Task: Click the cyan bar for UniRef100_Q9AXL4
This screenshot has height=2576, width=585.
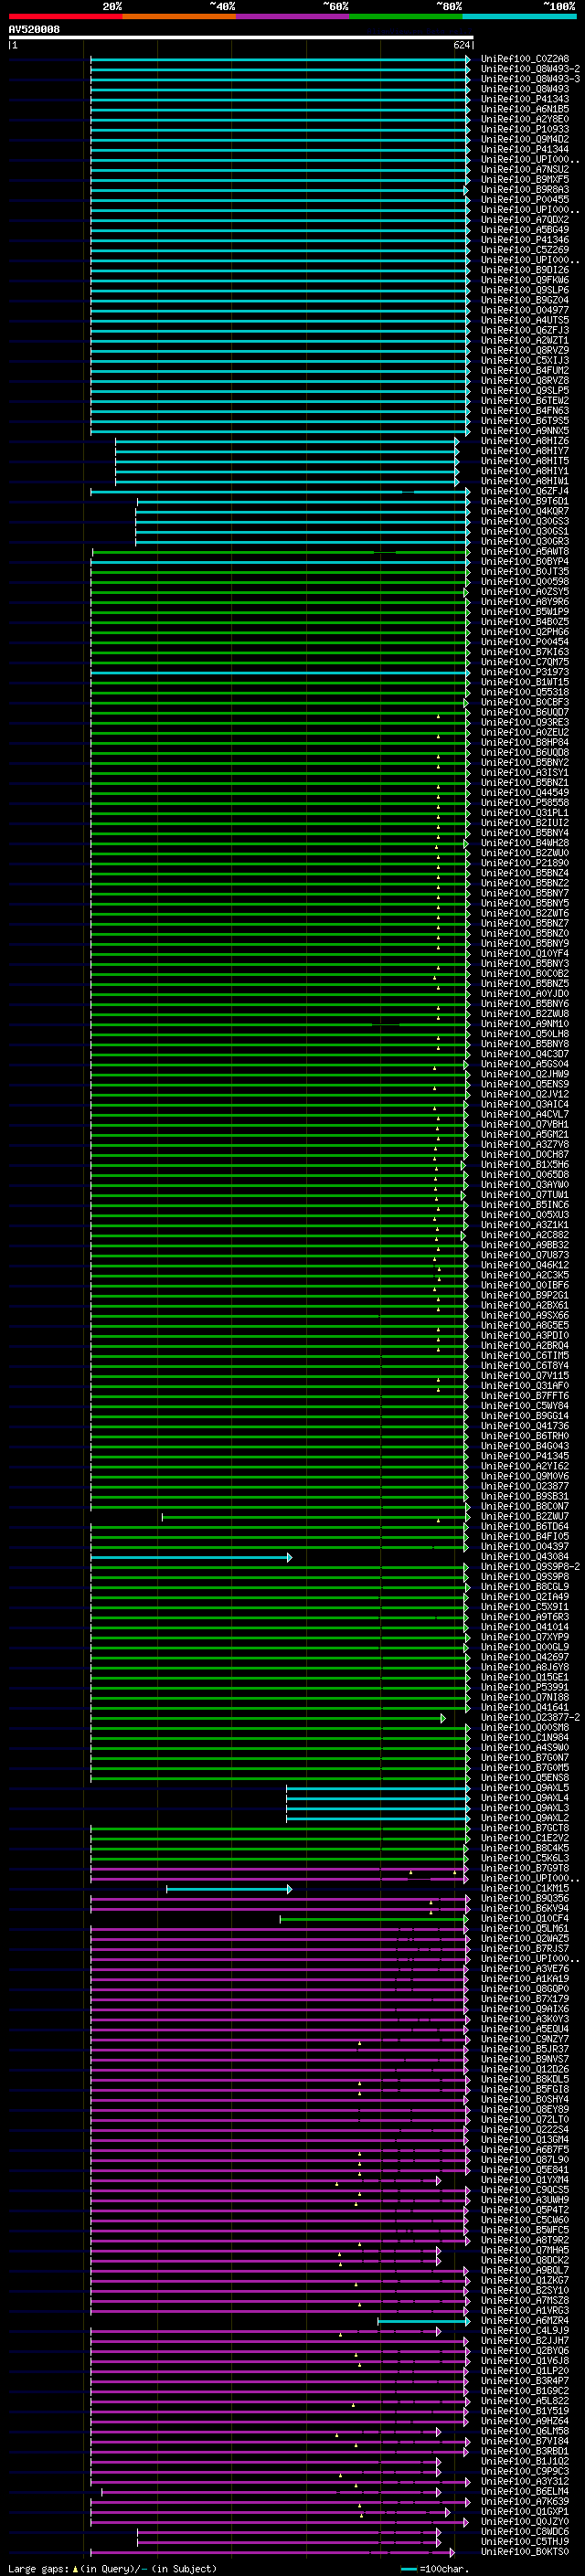Action: tap(378, 1798)
